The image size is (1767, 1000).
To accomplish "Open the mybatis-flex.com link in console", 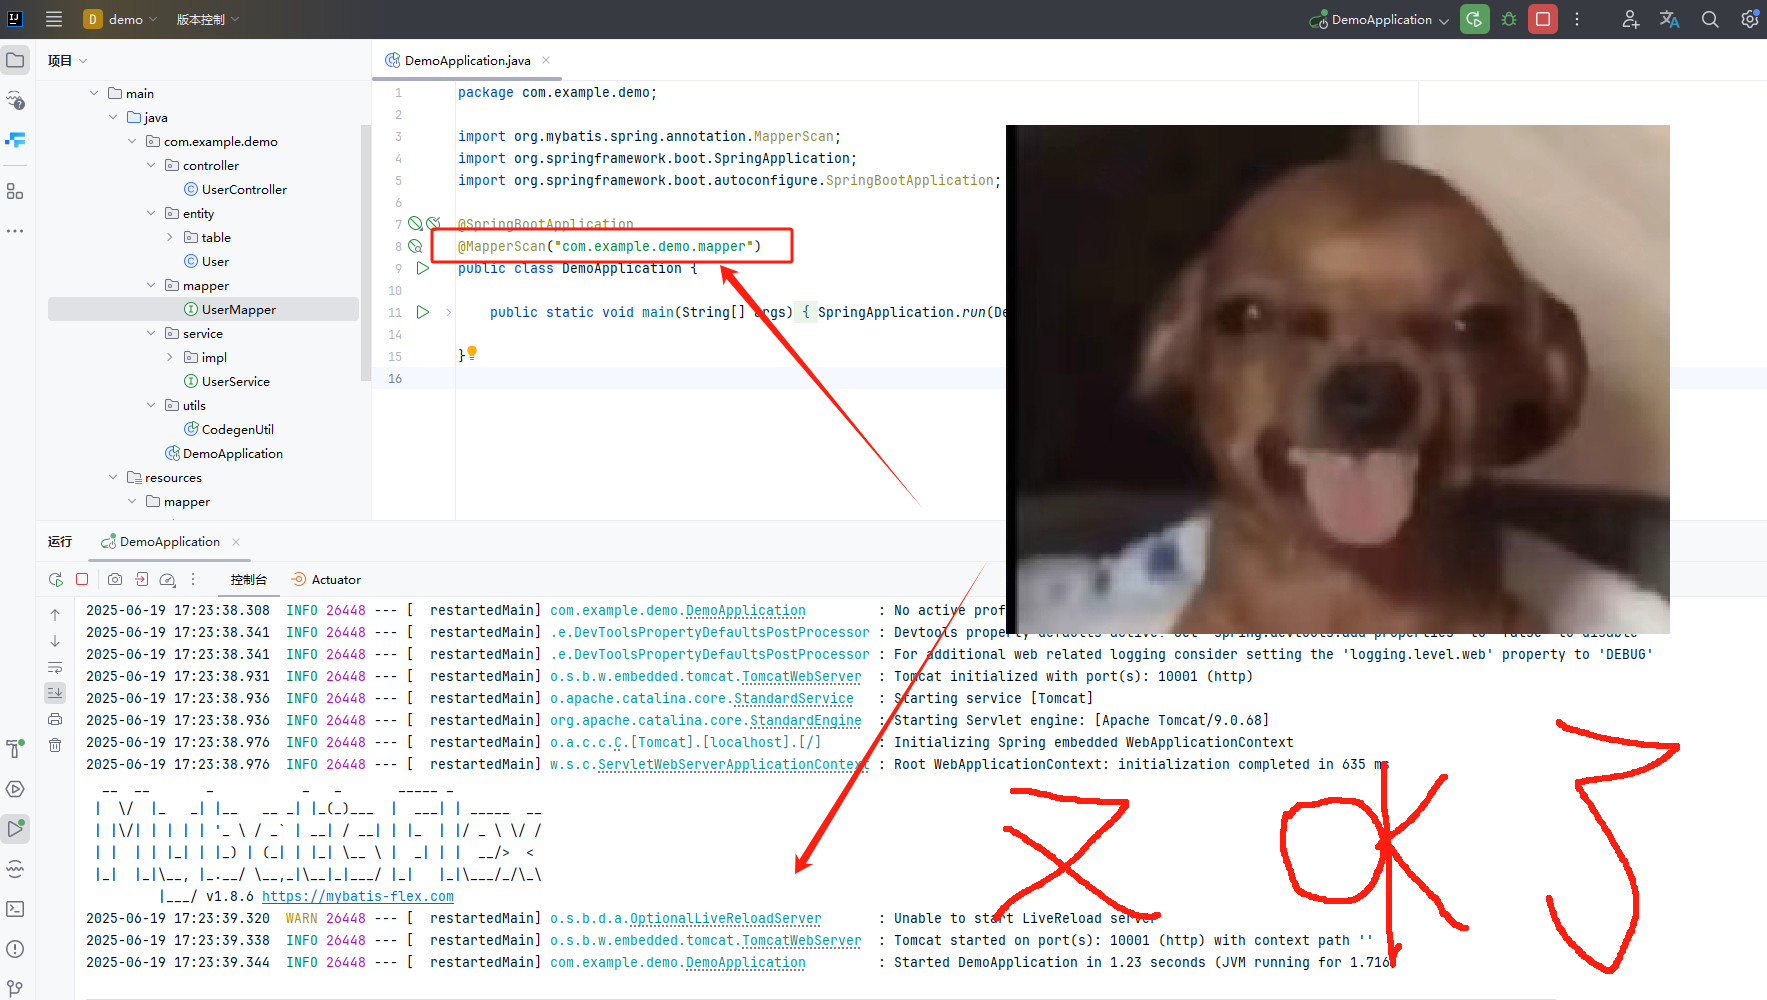I will [357, 896].
